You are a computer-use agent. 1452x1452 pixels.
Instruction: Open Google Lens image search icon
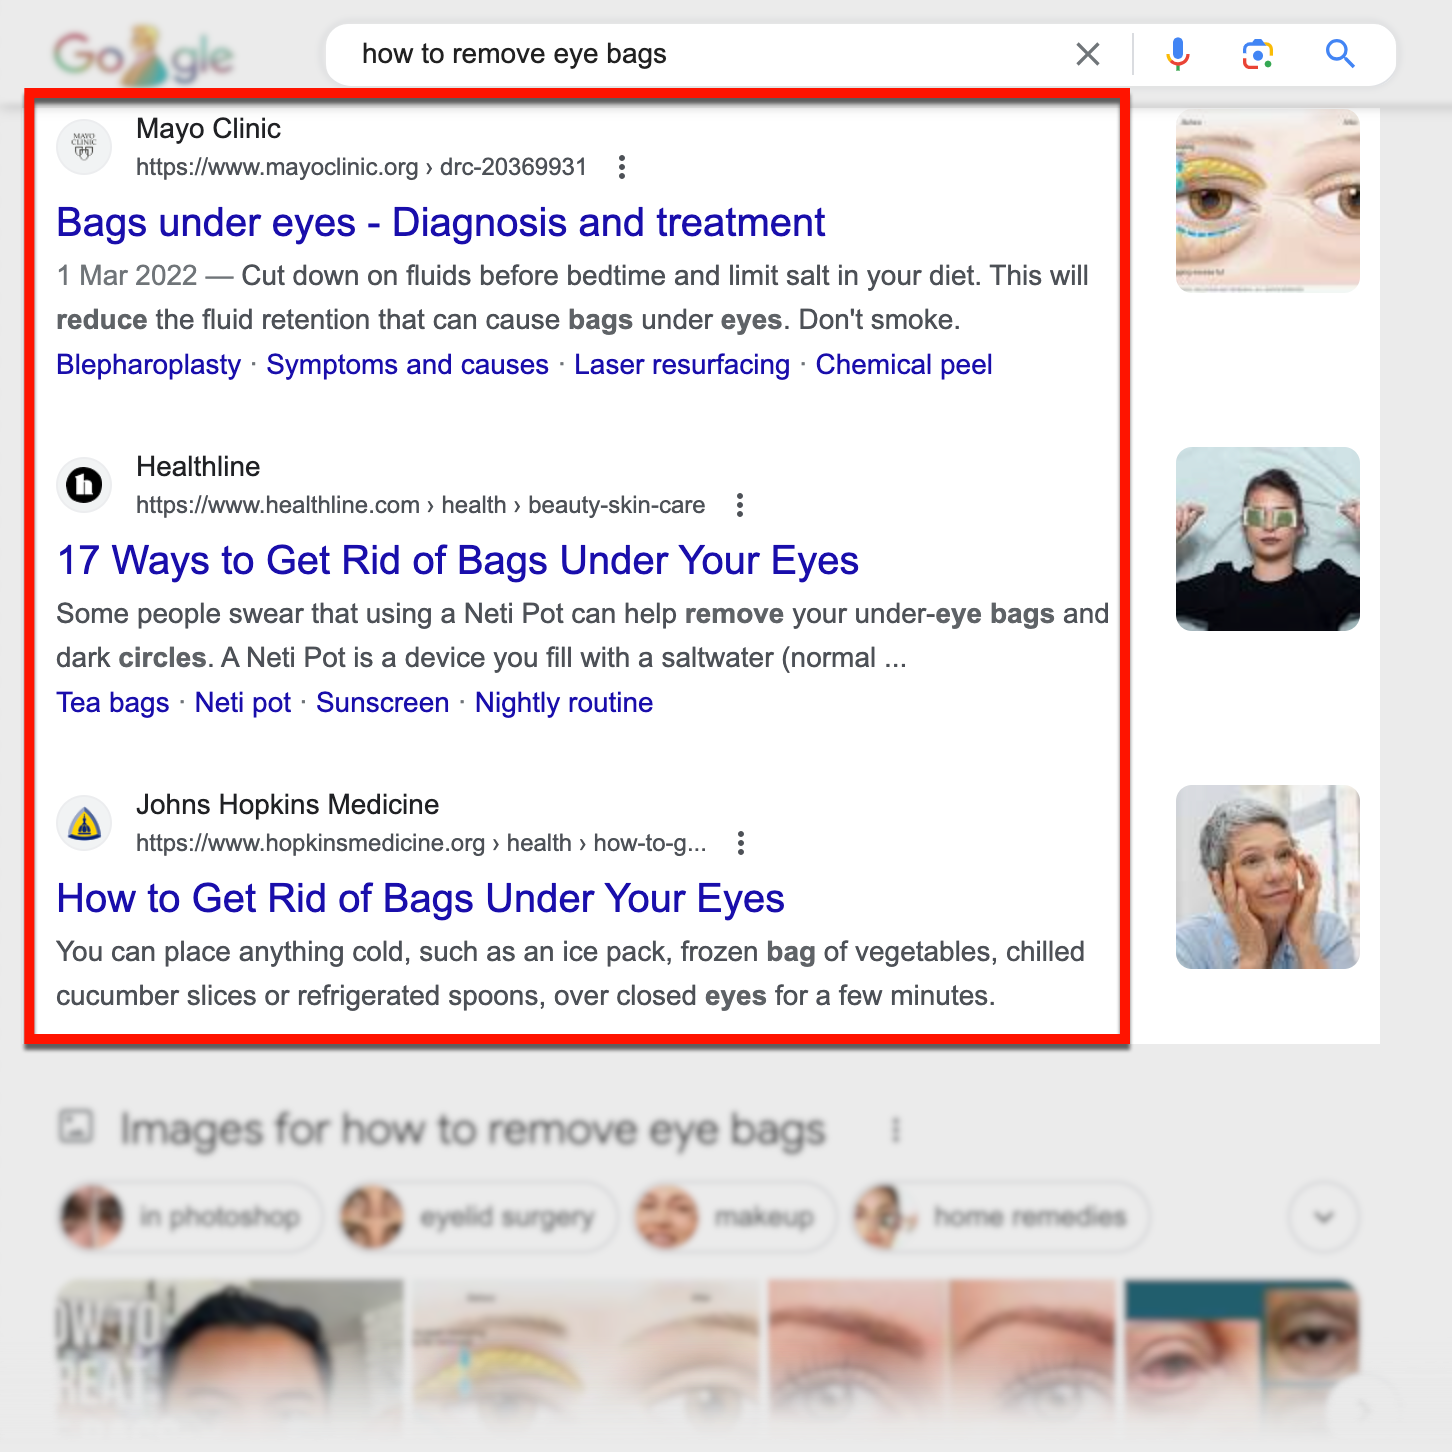tap(1258, 54)
